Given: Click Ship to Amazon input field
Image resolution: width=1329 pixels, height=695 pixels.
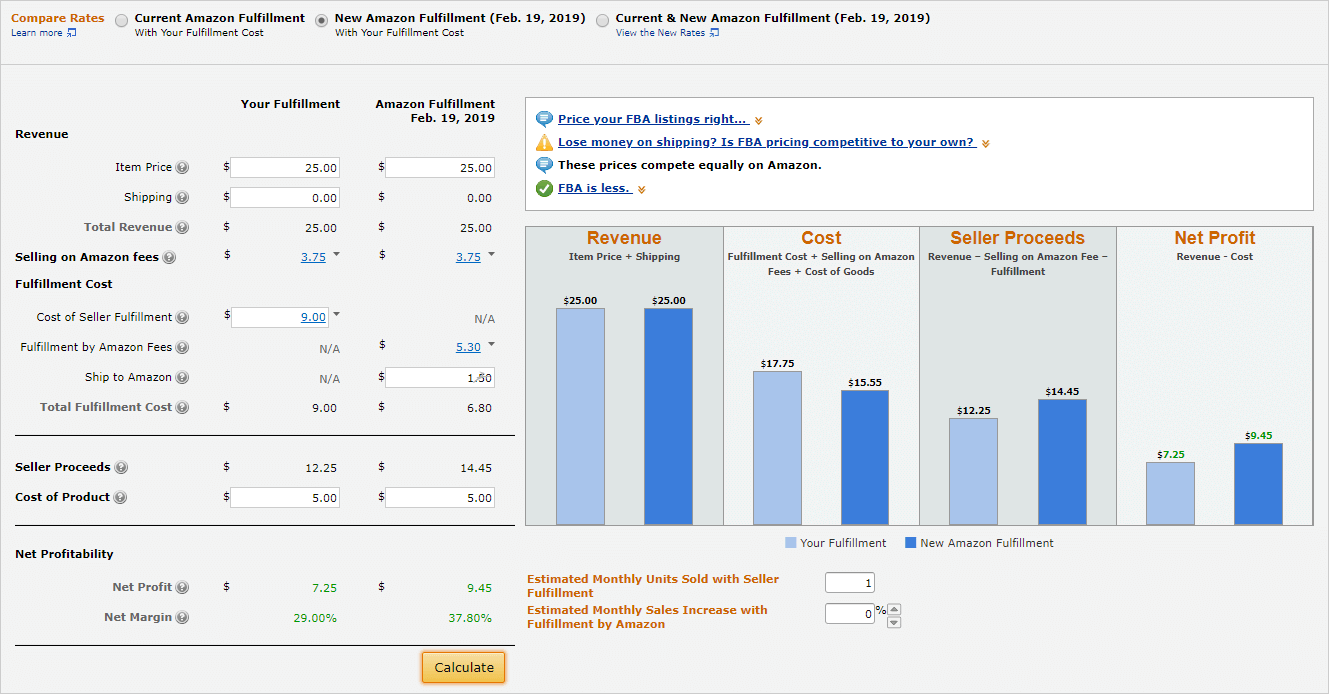Looking at the screenshot, I should click(x=440, y=378).
